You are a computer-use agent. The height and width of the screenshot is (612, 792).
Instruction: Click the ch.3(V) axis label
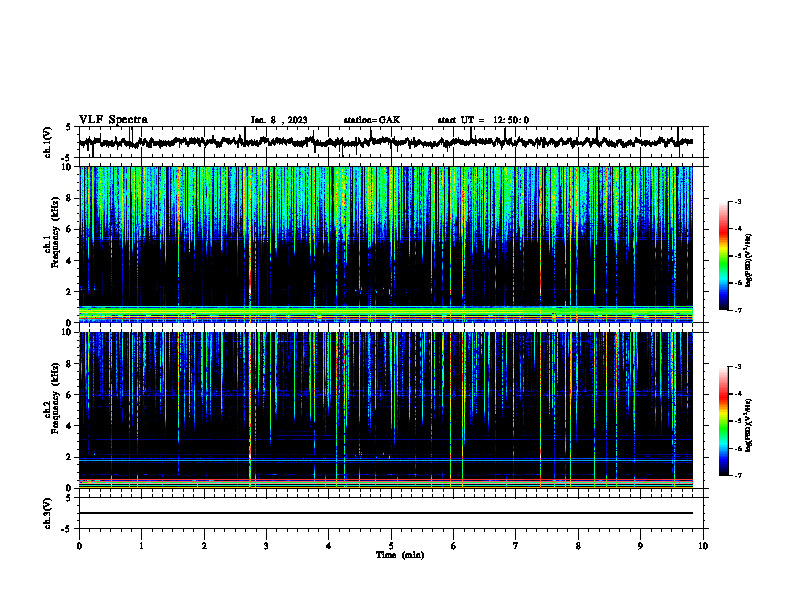point(48,513)
